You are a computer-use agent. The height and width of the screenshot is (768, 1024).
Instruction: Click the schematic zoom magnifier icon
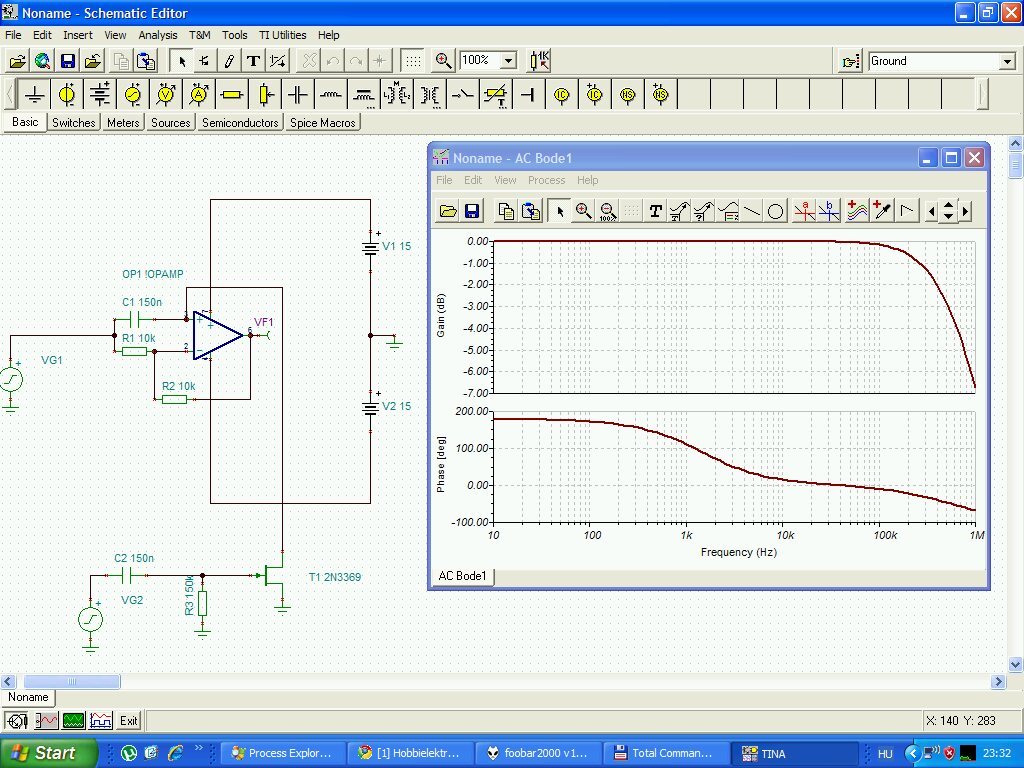click(443, 61)
